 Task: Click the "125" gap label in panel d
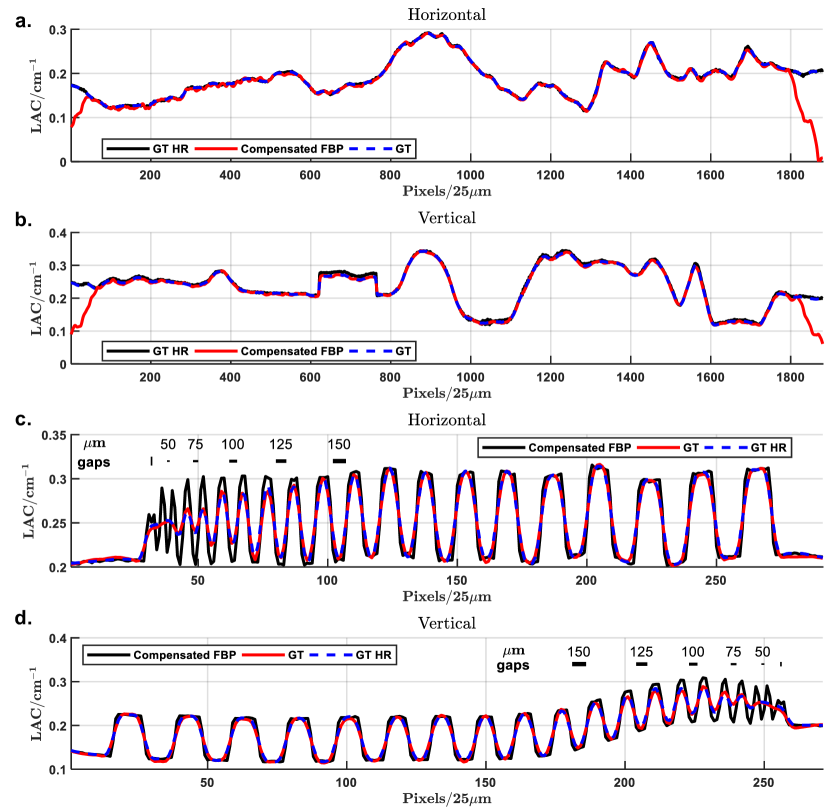click(x=641, y=652)
